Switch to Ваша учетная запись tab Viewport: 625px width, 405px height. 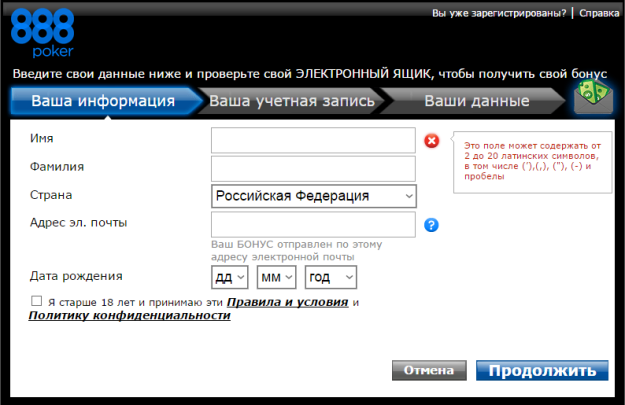(292, 101)
